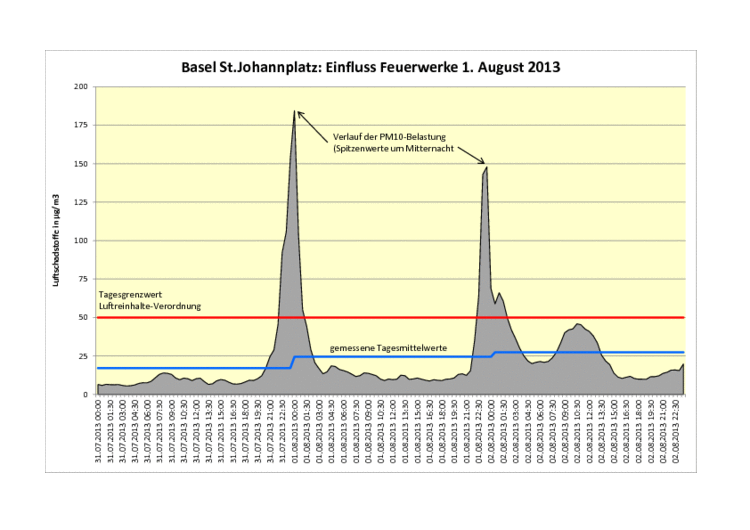Click the 'gemessene Tagesmittelwerte' label
The image size is (750, 530).
pyautogui.click(x=387, y=348)
